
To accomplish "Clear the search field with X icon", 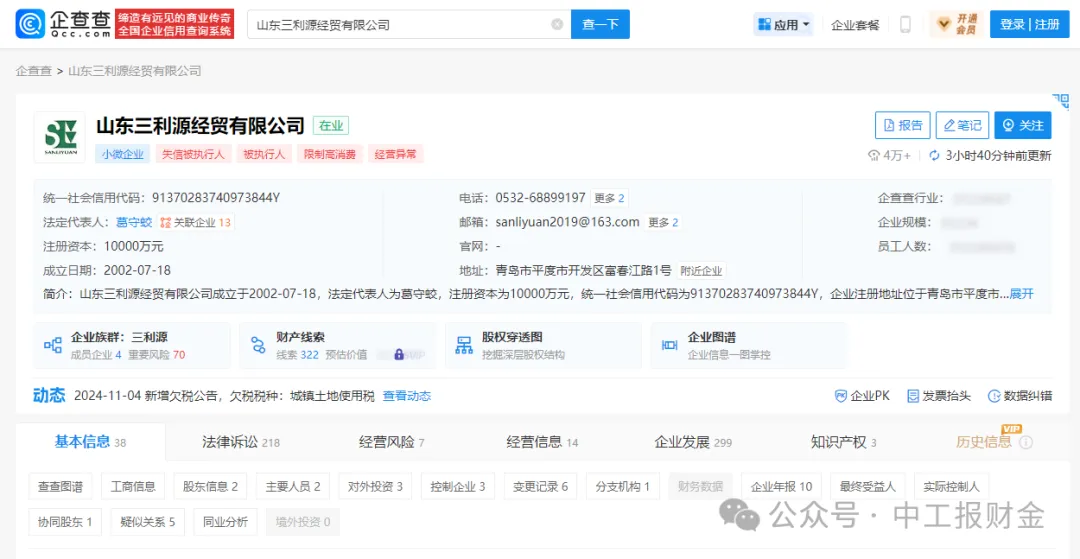I will pos(557,25).
